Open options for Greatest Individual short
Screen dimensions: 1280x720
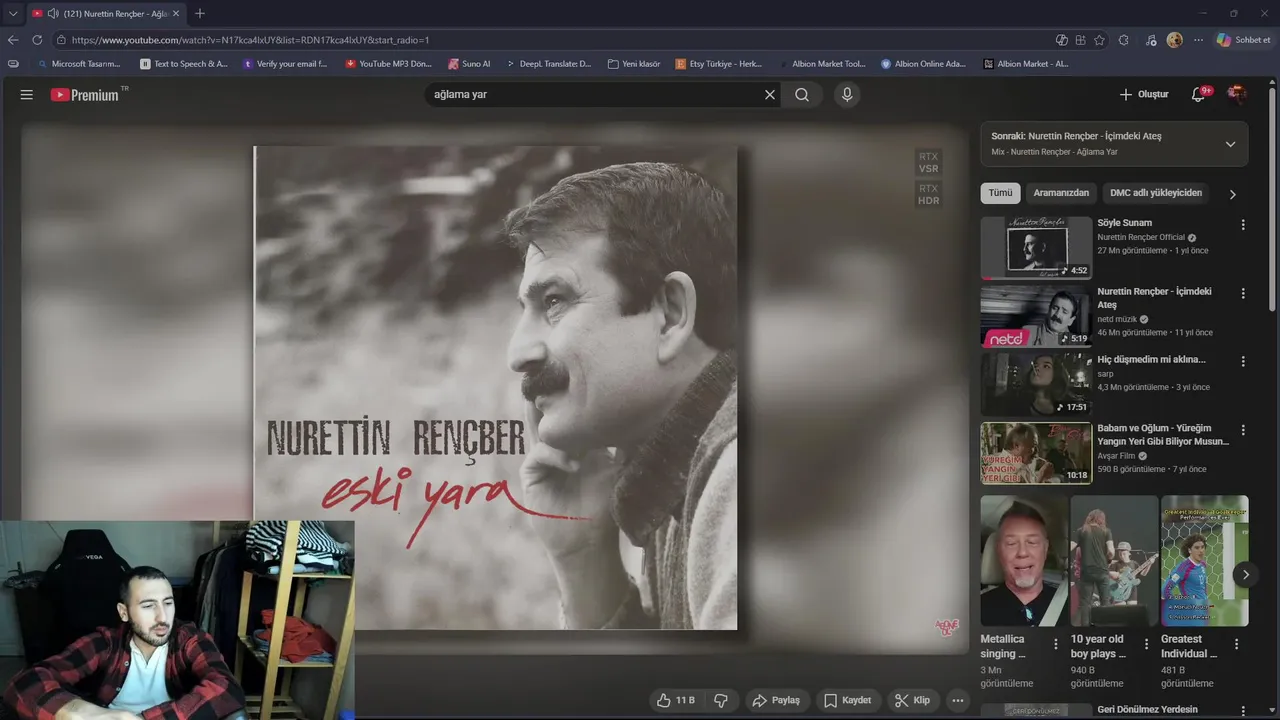[x=1236, y=644]
